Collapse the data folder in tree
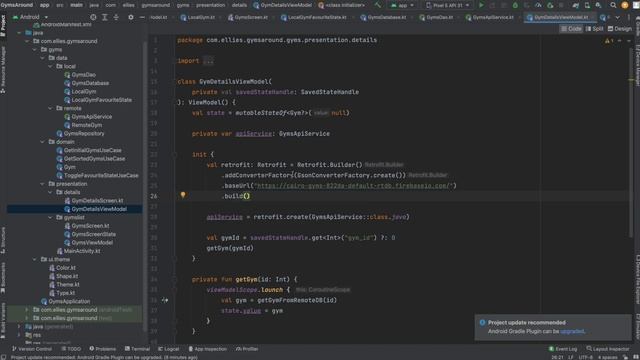 pyautogui.click(x=42, y=58)
